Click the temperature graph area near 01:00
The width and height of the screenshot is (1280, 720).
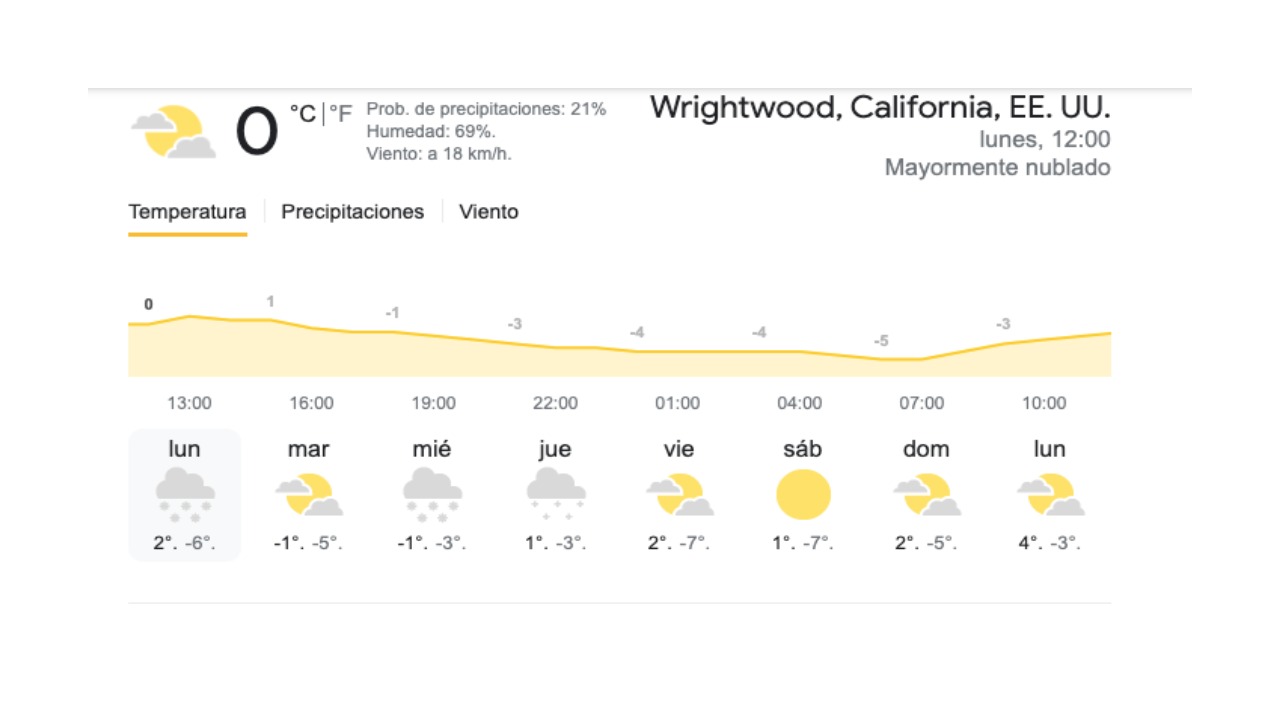tap(677, 363)
